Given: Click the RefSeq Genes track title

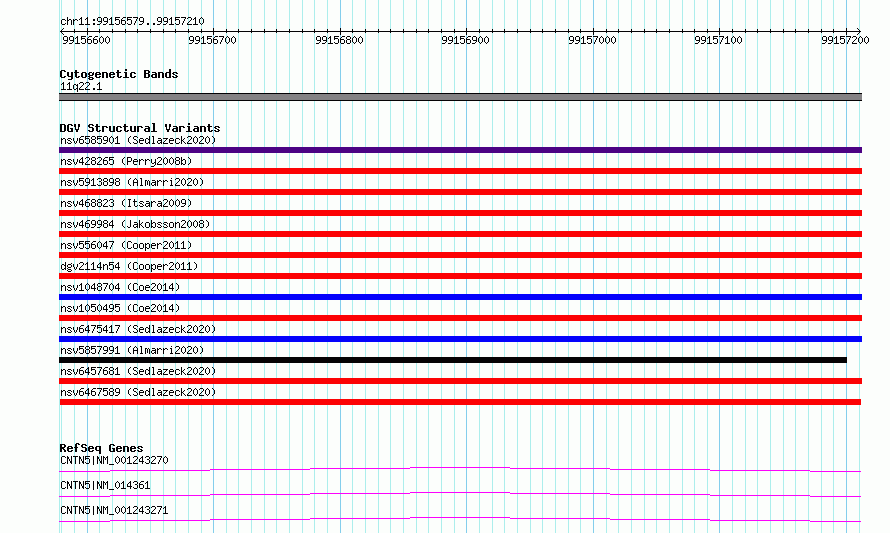Looking at the screenshot, I should (101, 448).
